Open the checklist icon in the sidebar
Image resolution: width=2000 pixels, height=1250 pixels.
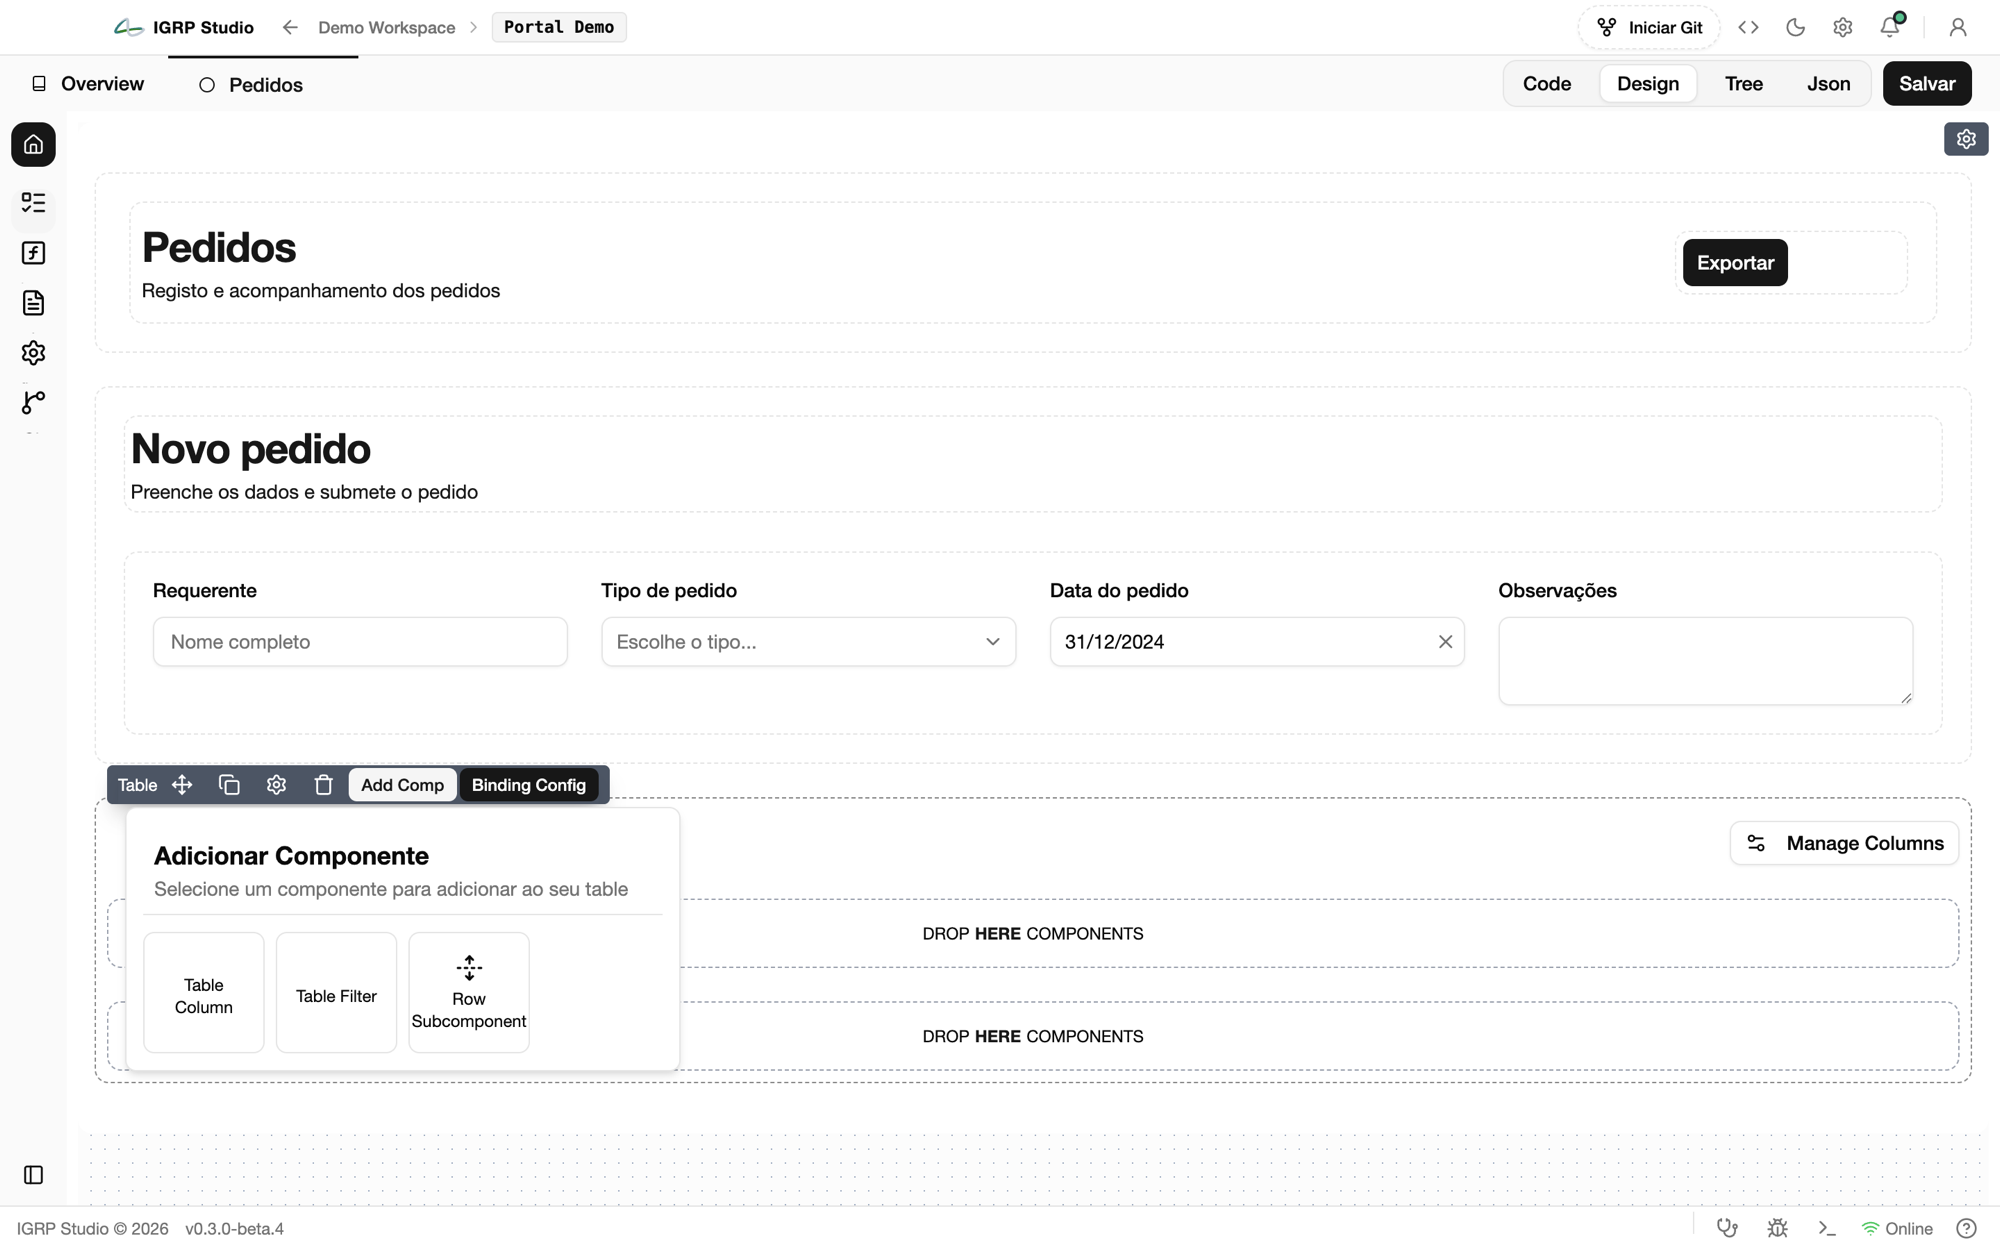(x=33, y=203)
